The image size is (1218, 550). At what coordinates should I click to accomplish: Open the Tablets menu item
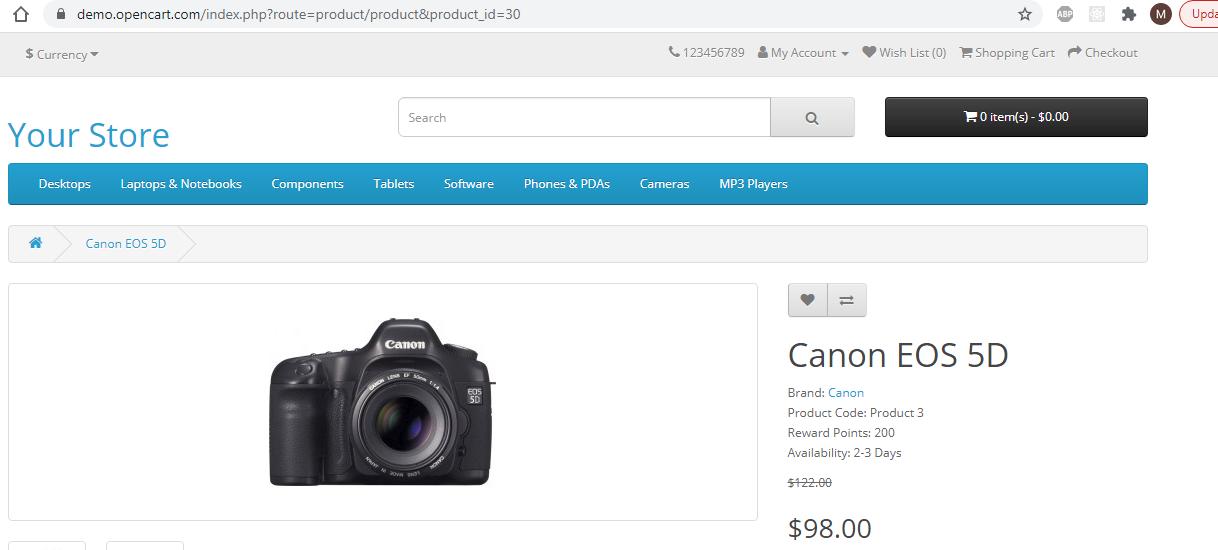(394, 184)
